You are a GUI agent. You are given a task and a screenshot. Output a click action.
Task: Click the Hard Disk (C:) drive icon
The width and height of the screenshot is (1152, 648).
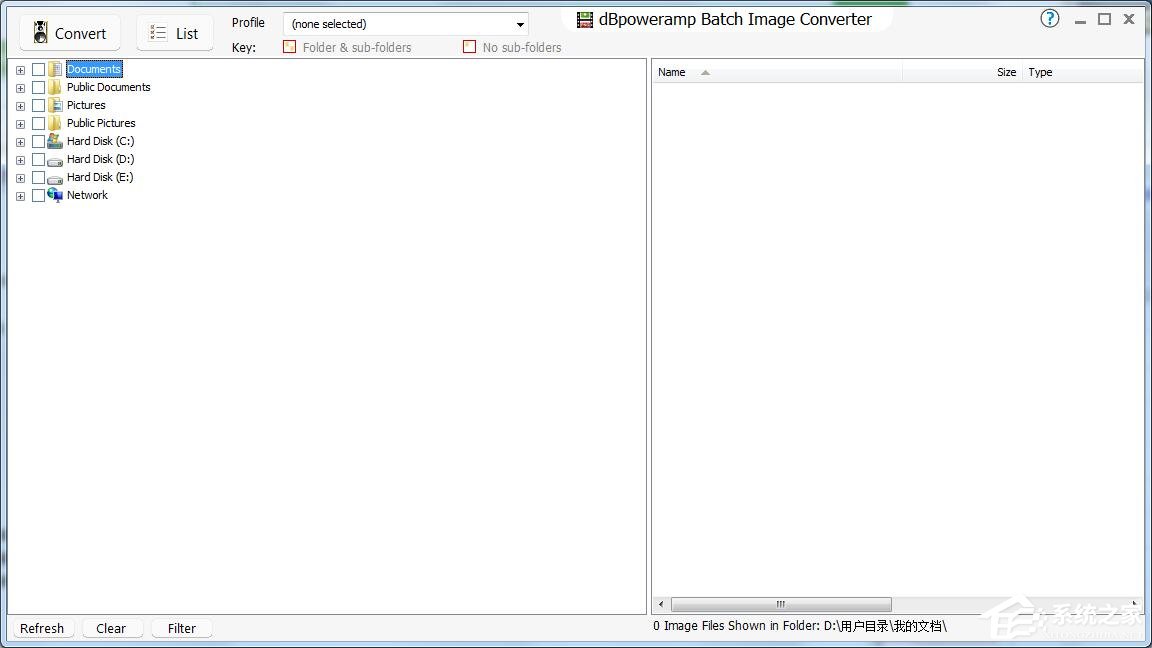55,141
